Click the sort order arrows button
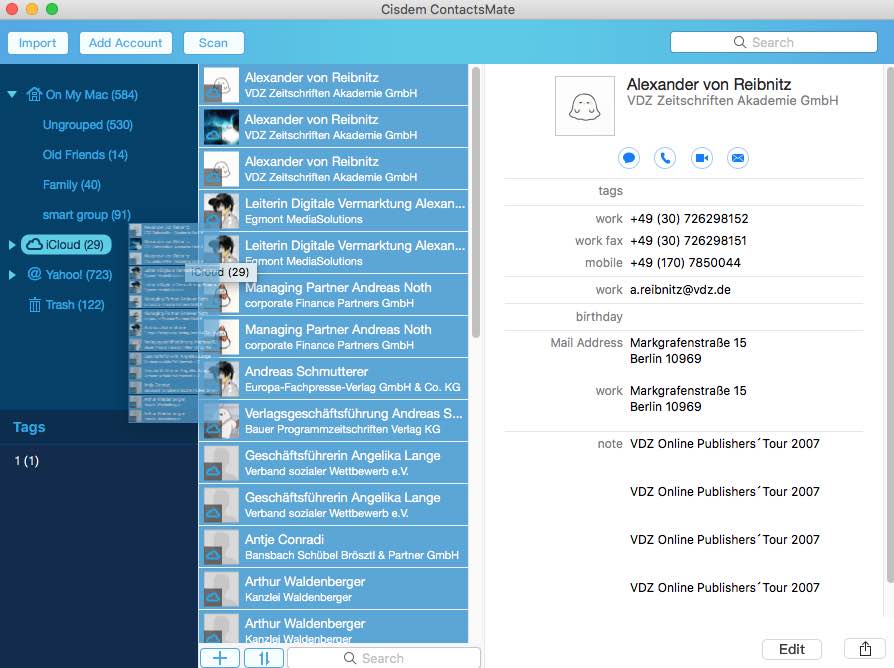894x668 pixels. click(264, 657)
